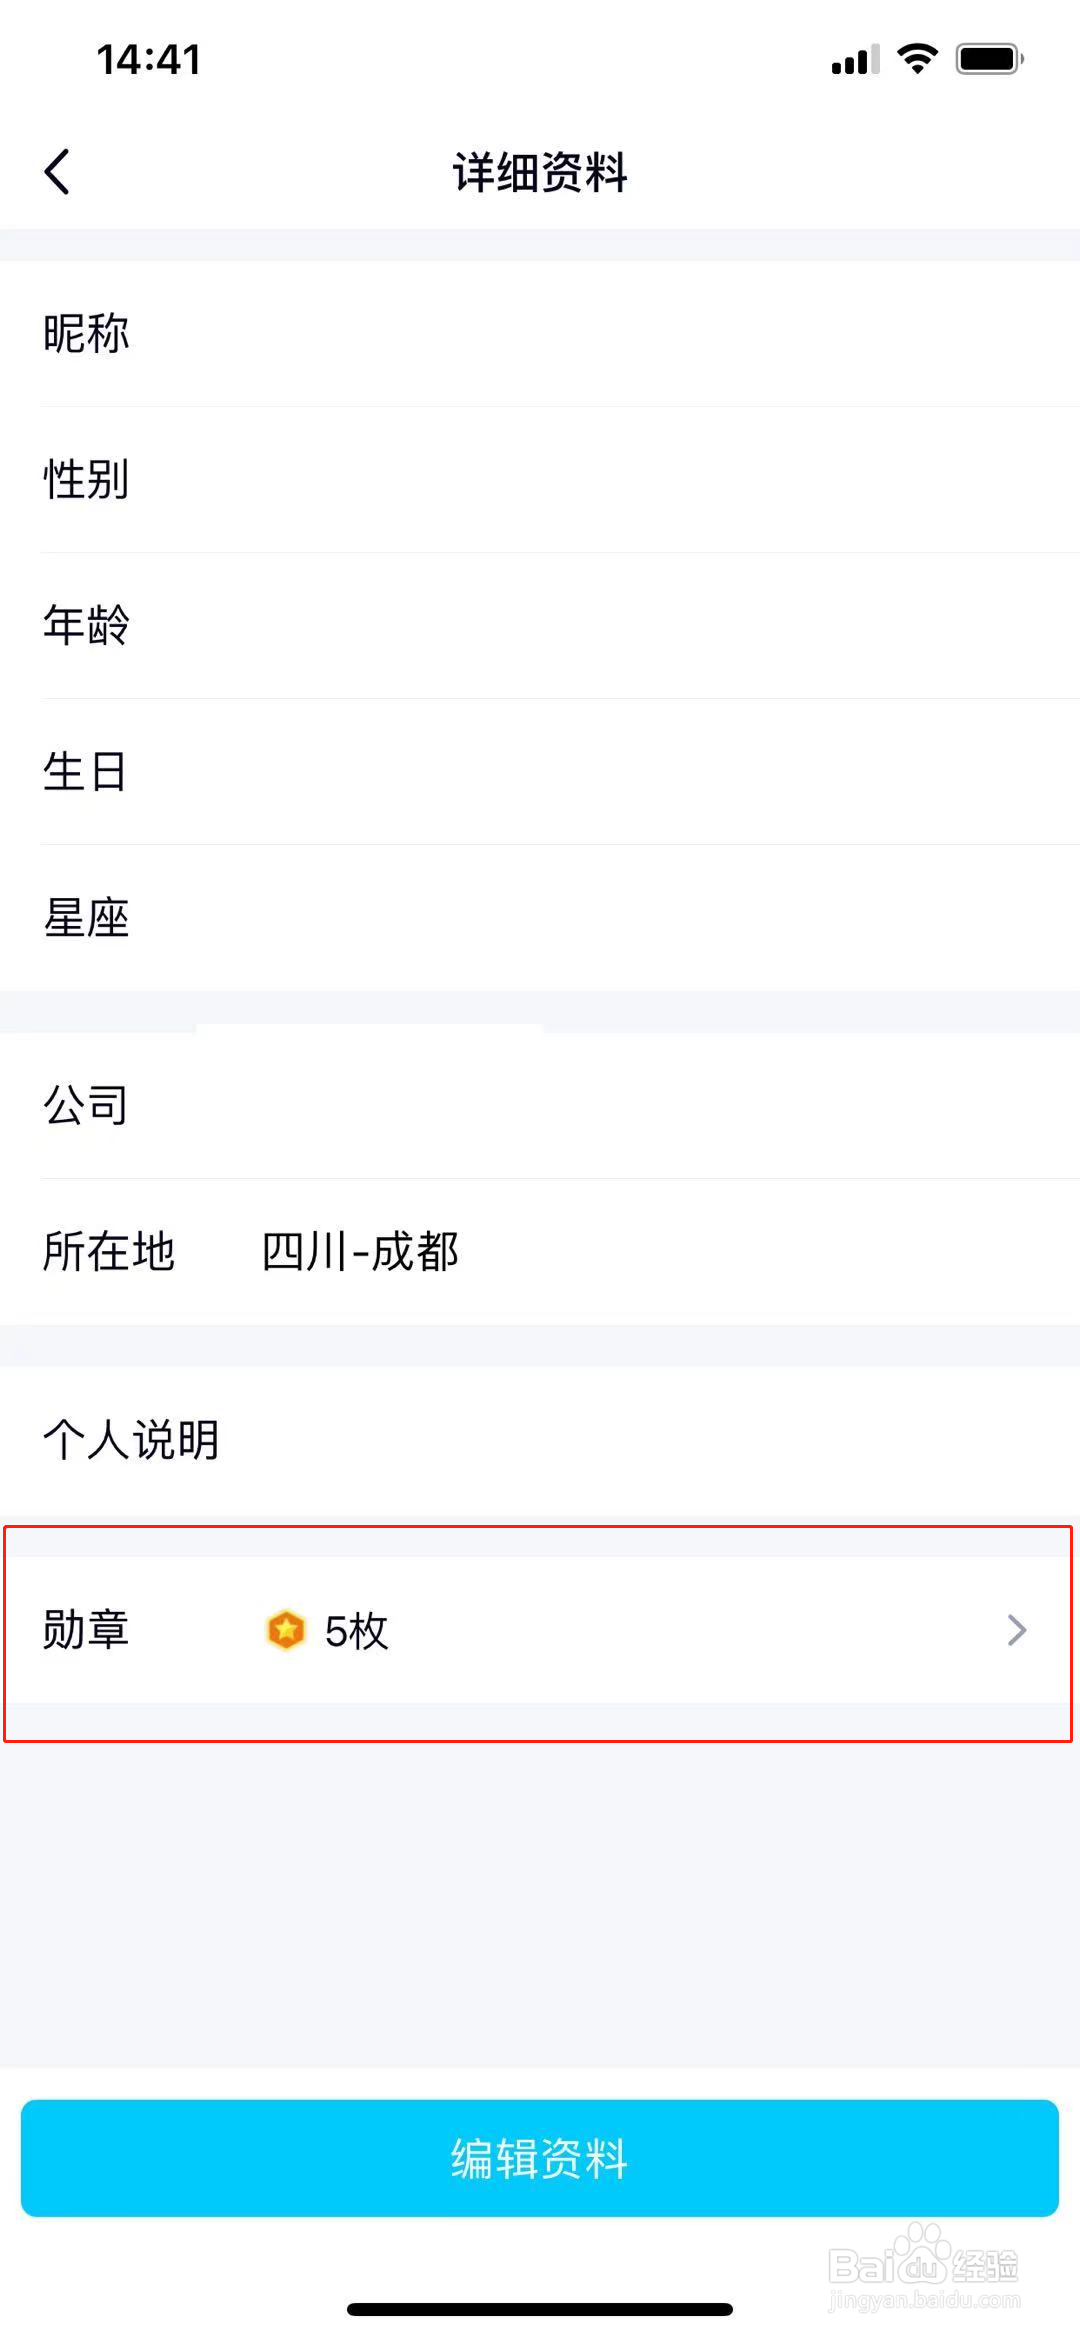Viewport: 1080px width, 2337px height.
Task: Tap the 14:41 status bar clock
Action: pos(149,60)
